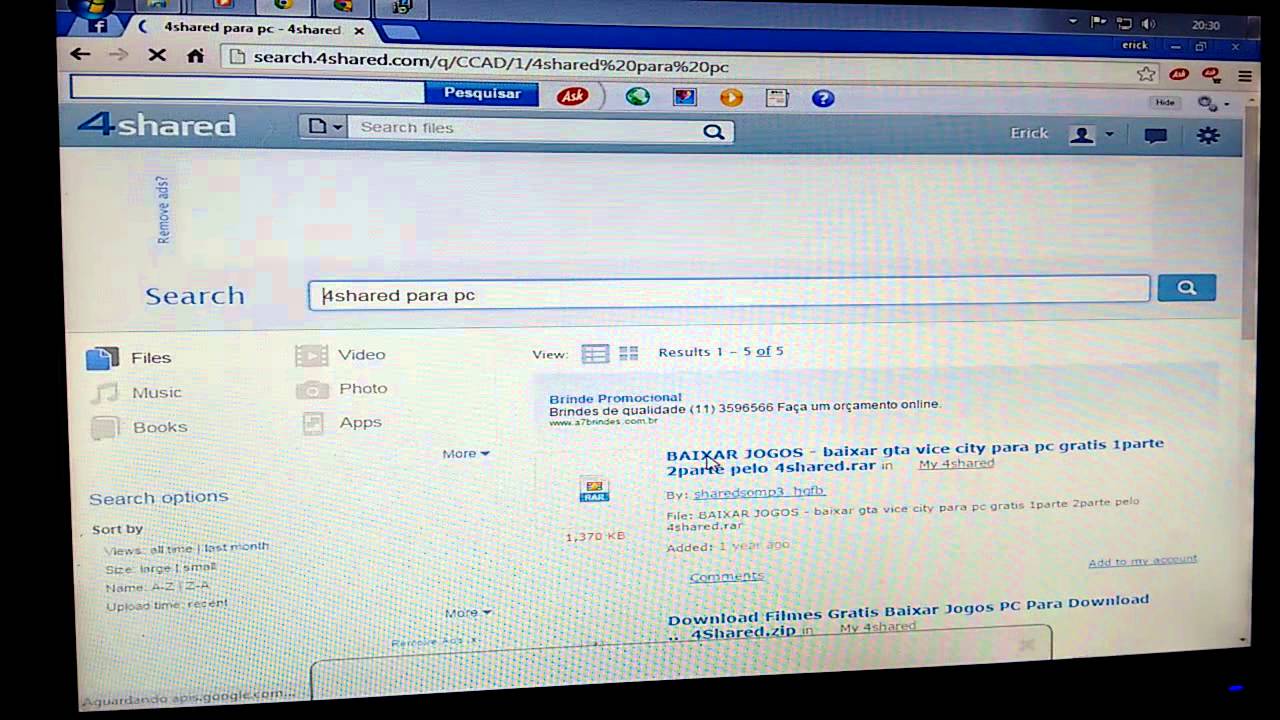
Task: Switch to list view icon
Action: pyautogui.click(x=595, y=354)
